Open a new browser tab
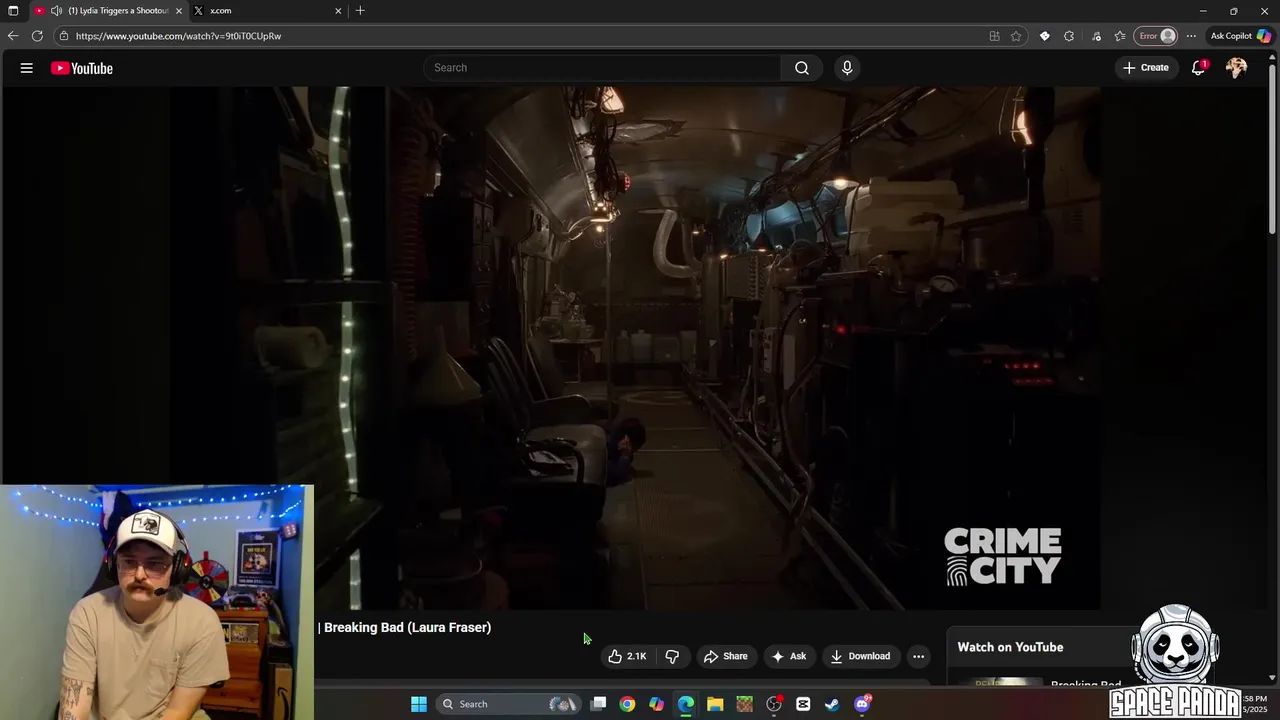This screenshot has height=720, width=1280. tap(360, 11)
